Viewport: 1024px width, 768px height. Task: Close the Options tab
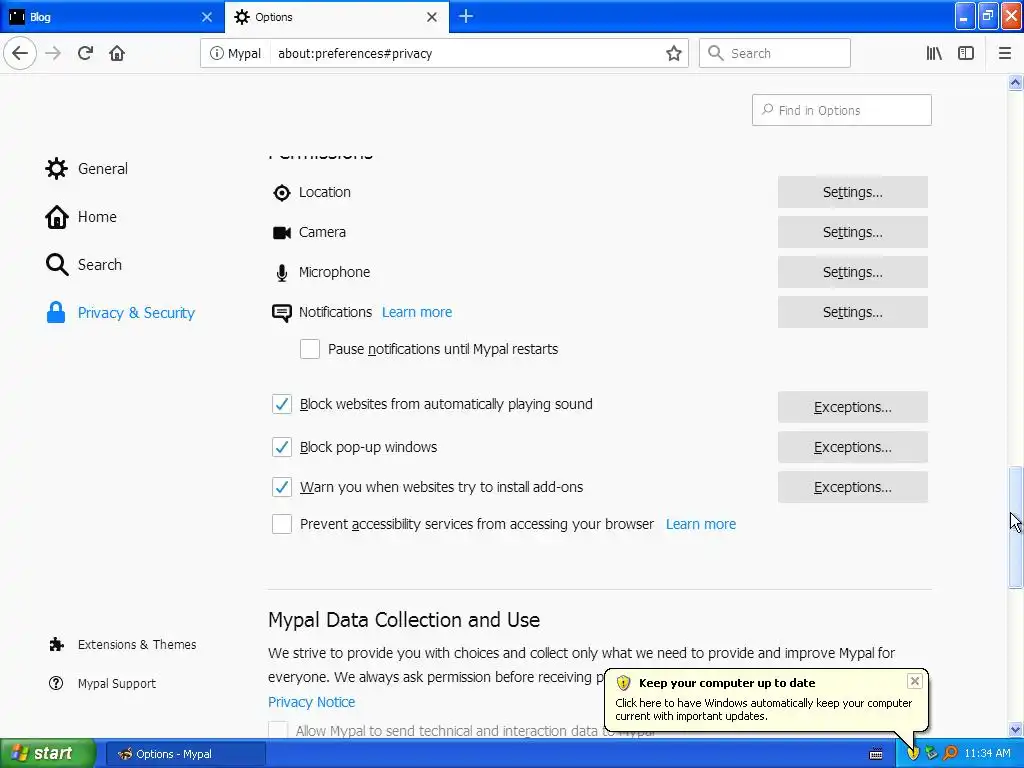(432, 17)
